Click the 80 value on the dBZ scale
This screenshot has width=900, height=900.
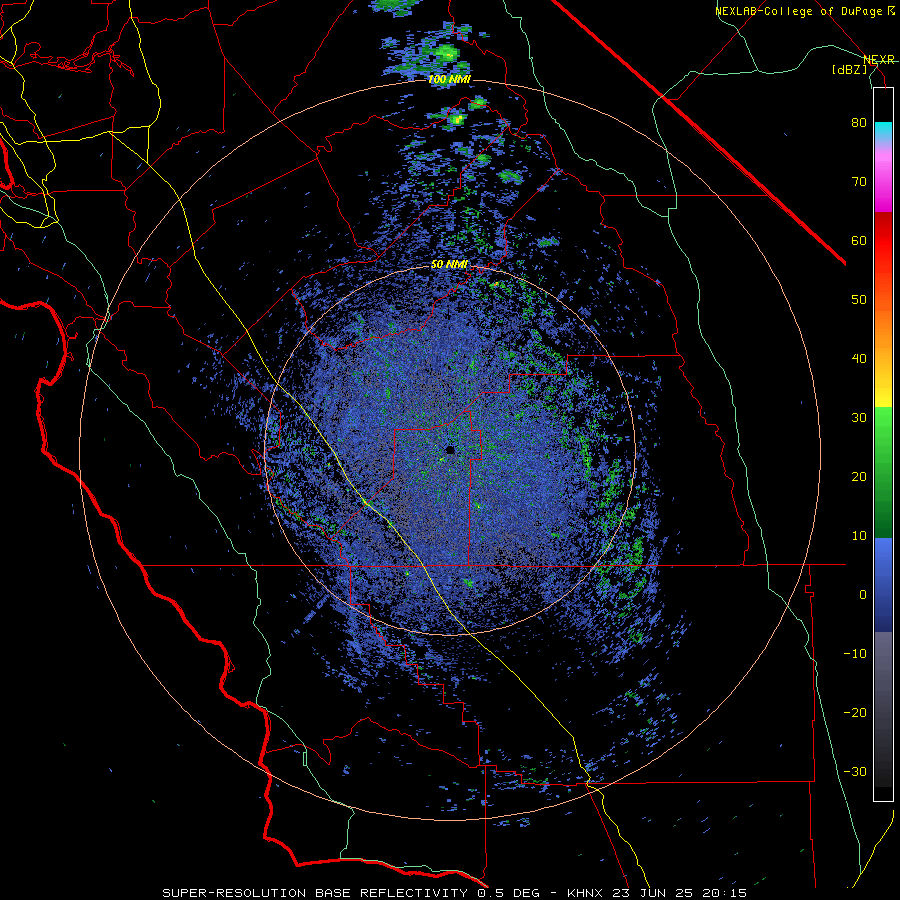tap(859, 123)
